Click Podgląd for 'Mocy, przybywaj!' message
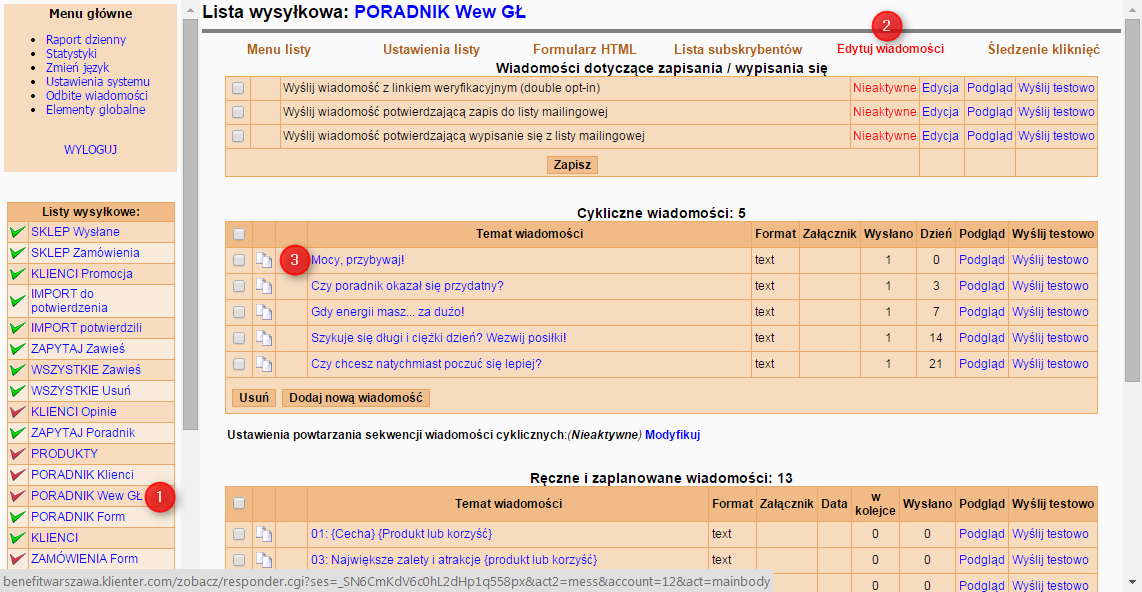 [x=981, y=260]
